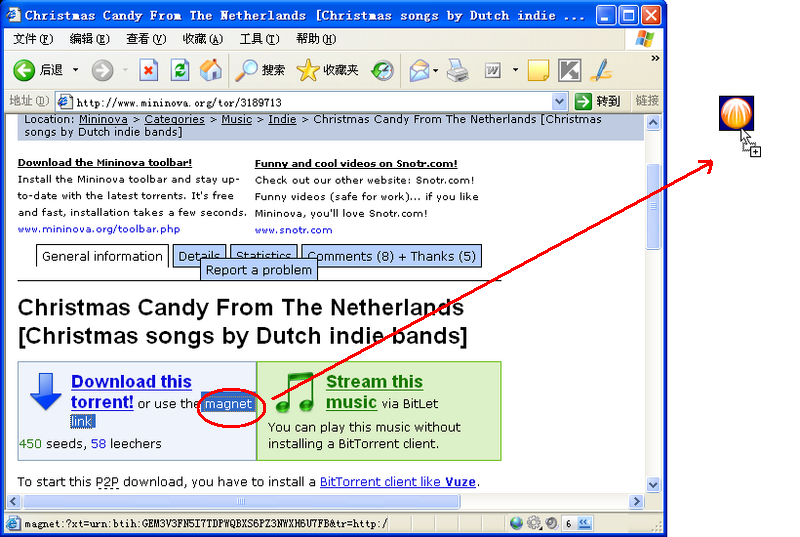
Task: Click the orange BitComet desktop icon
Action: click(736, 113)
